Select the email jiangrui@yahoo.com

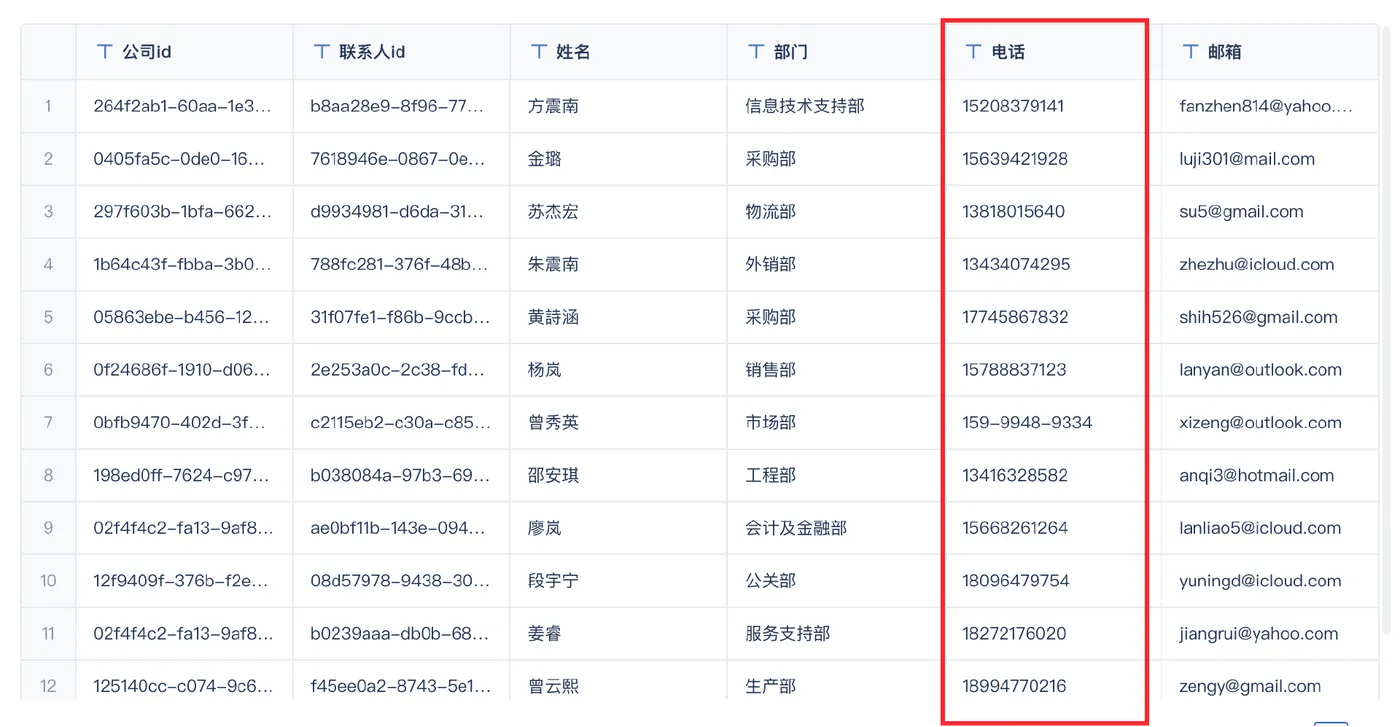point(1259,634)
